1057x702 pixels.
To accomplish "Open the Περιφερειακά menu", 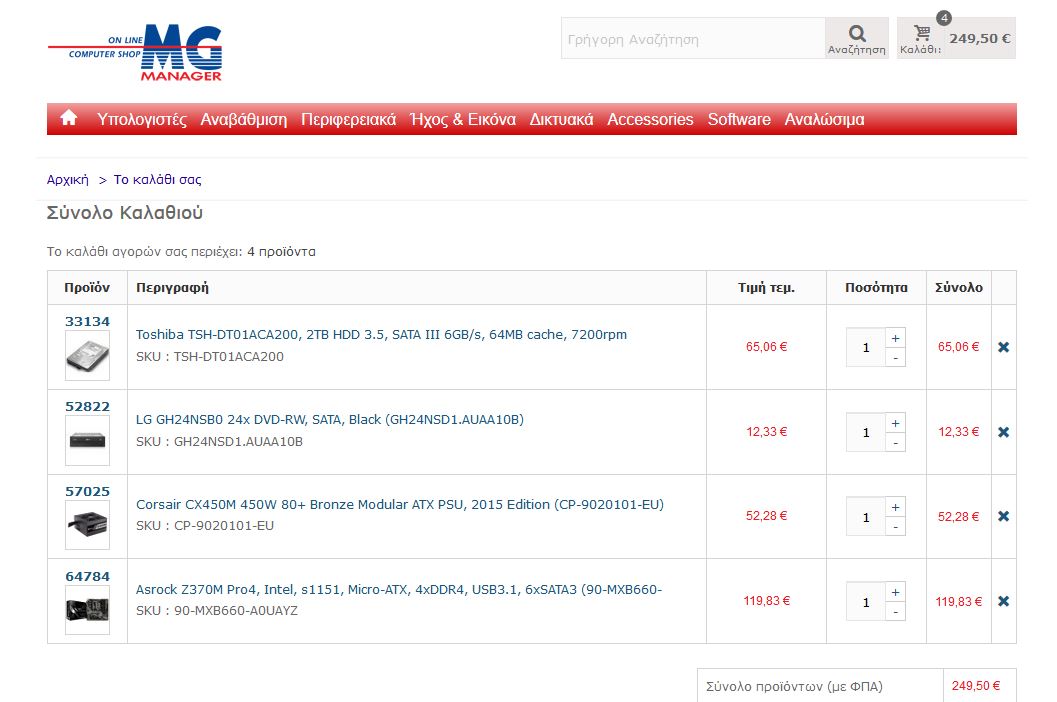I will point(349,119).
